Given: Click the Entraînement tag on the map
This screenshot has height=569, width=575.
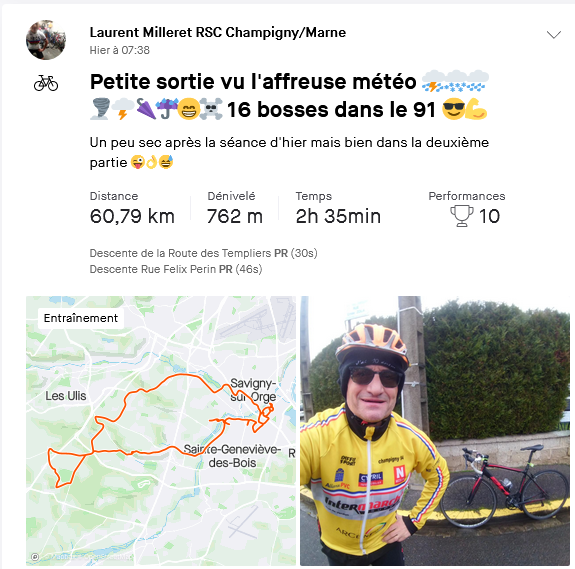Looking at the screenshot, I should 81,318.
